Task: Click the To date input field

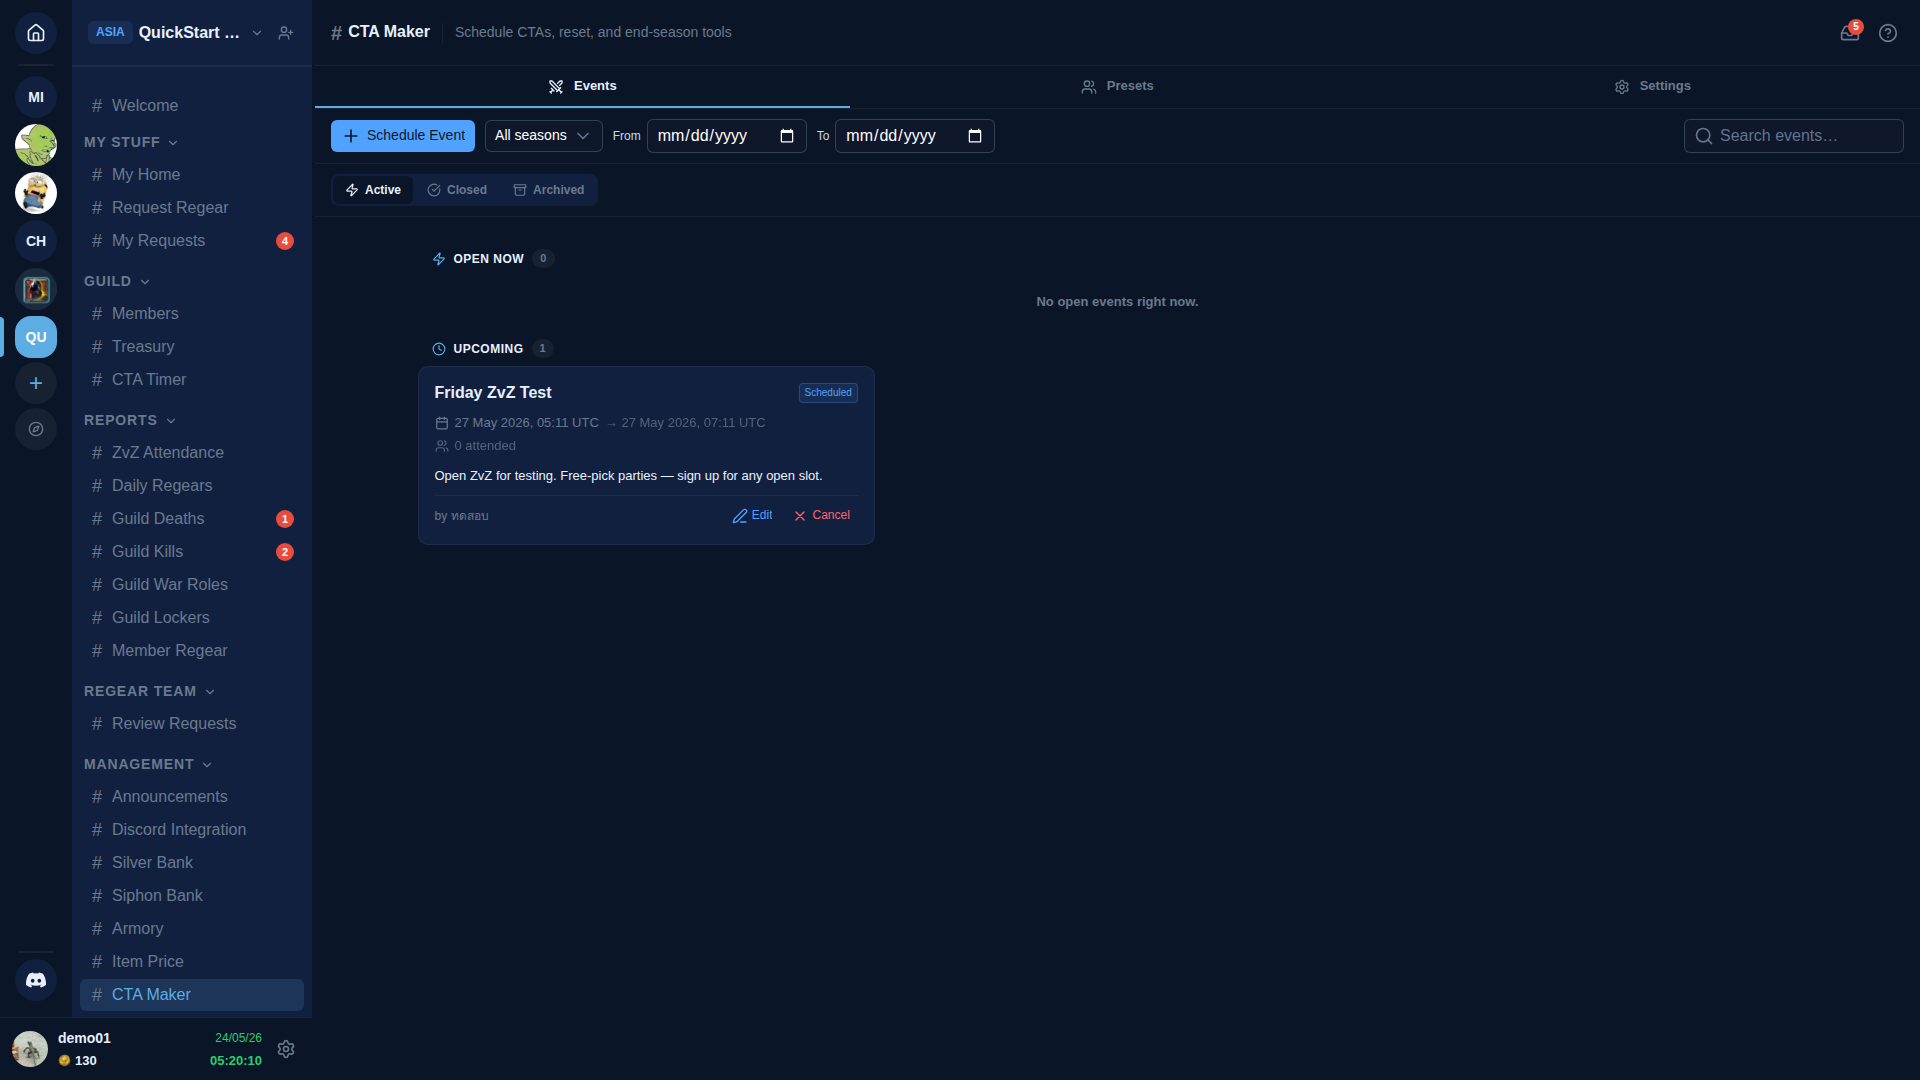Action: (915, 136)
